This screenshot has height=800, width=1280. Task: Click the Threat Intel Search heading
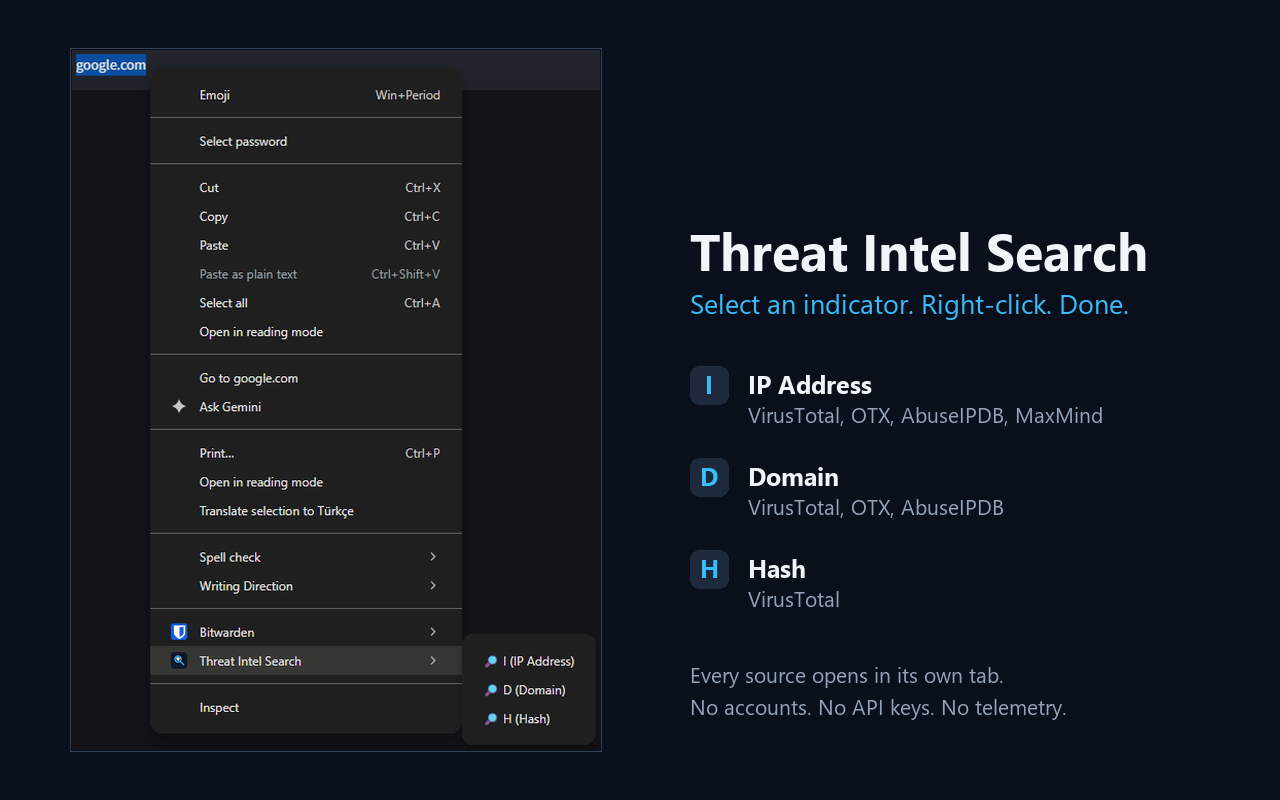[918, 253]
